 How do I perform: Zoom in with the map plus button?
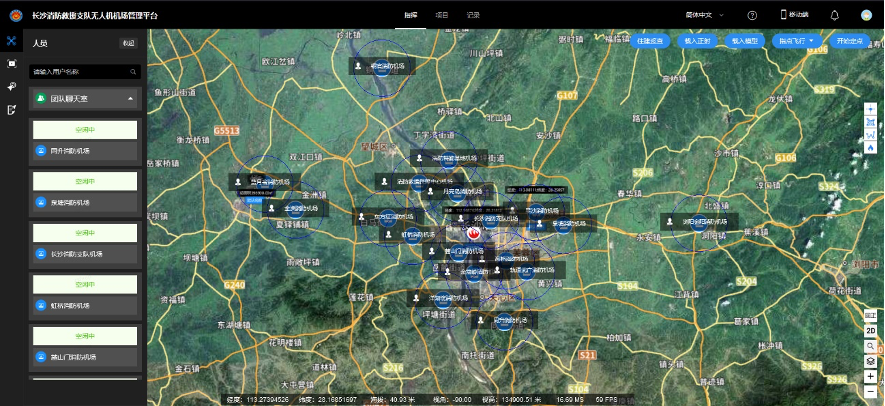coord(871,377)
